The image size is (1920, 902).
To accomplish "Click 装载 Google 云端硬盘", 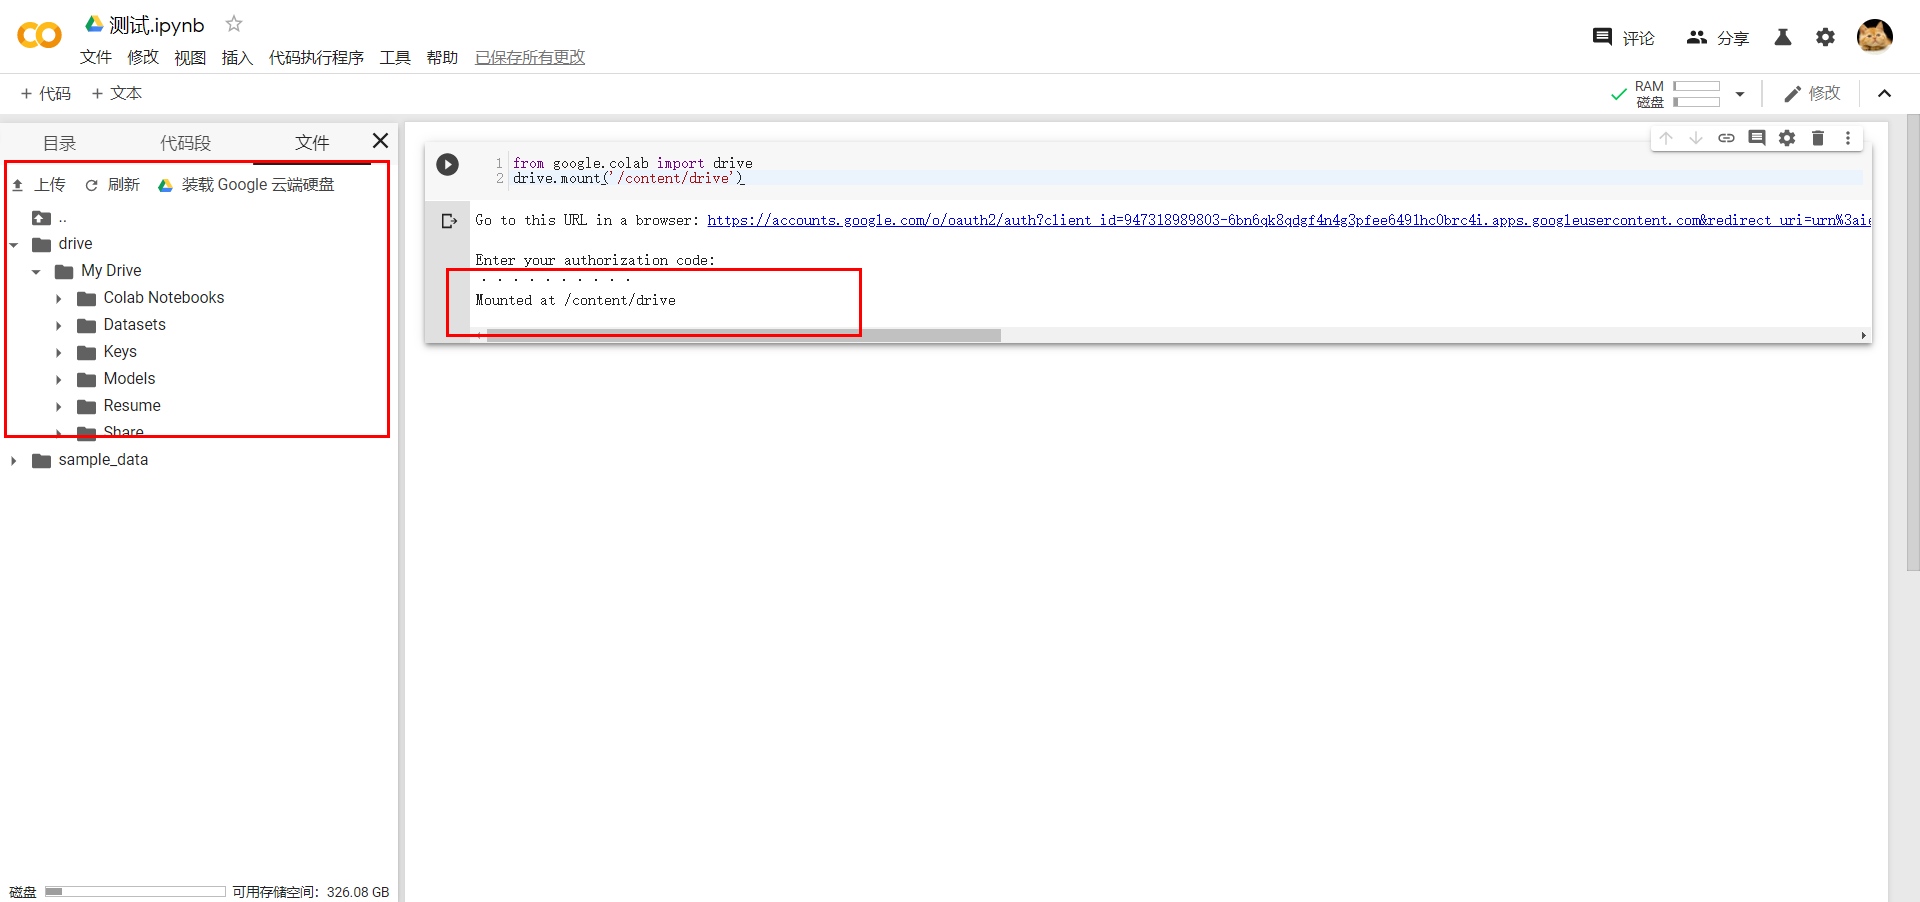I will pyautogui.click(x=246, y=184).
